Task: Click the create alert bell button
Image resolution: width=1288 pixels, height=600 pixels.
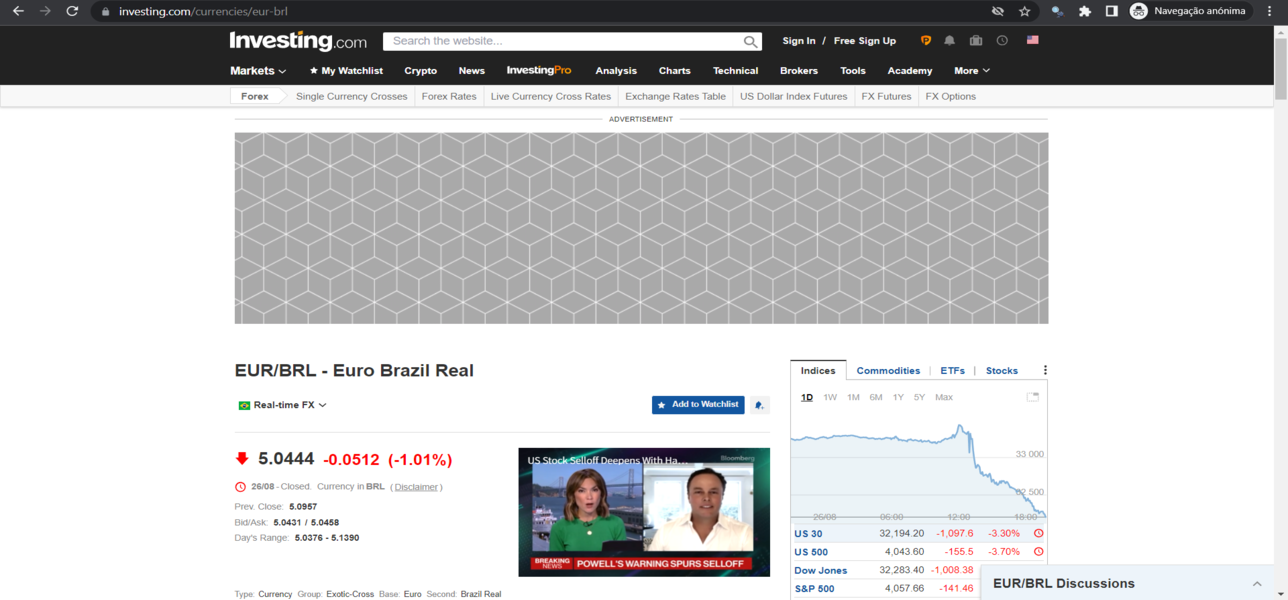Action: click(760, 405)
